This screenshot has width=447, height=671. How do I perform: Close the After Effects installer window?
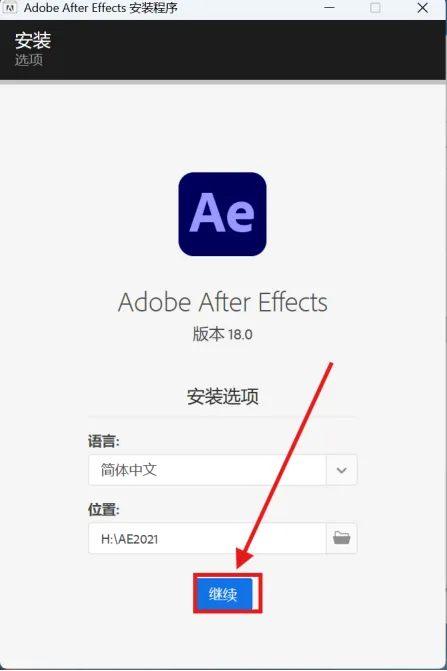(423, 8)
